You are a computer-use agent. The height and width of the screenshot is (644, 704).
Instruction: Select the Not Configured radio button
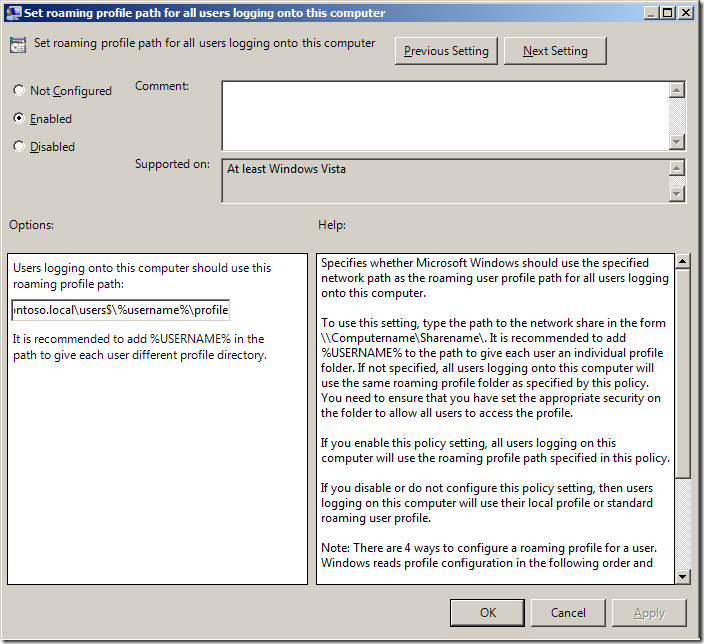pos(19,91)
